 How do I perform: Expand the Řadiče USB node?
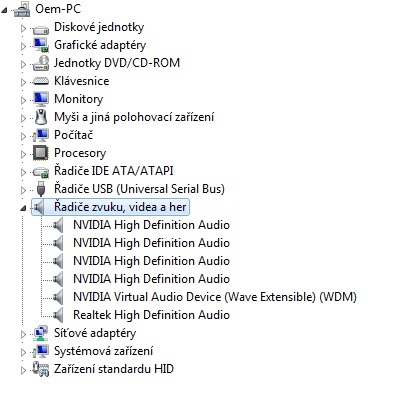point(23,190)
